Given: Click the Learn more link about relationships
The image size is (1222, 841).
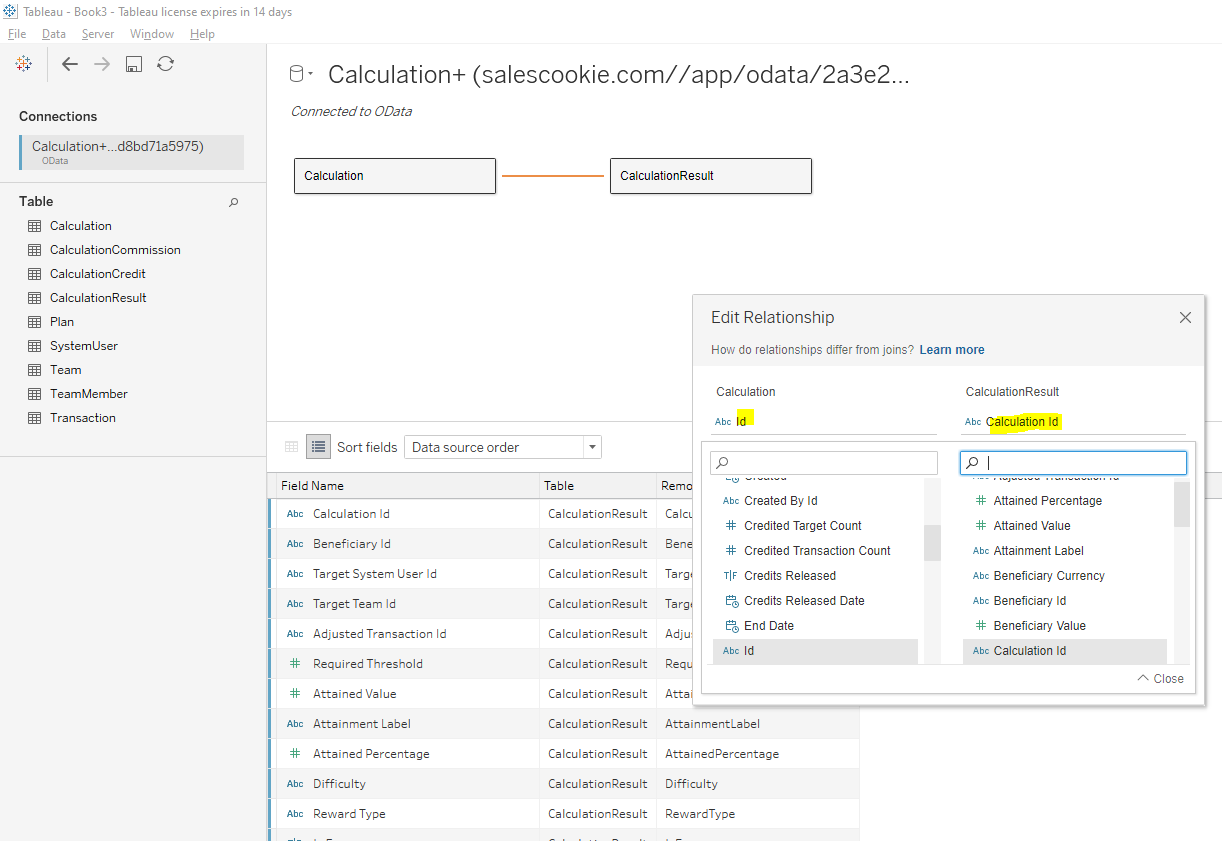Looking at the screenshot, I should pyautogui.click(x=951, y=349).
